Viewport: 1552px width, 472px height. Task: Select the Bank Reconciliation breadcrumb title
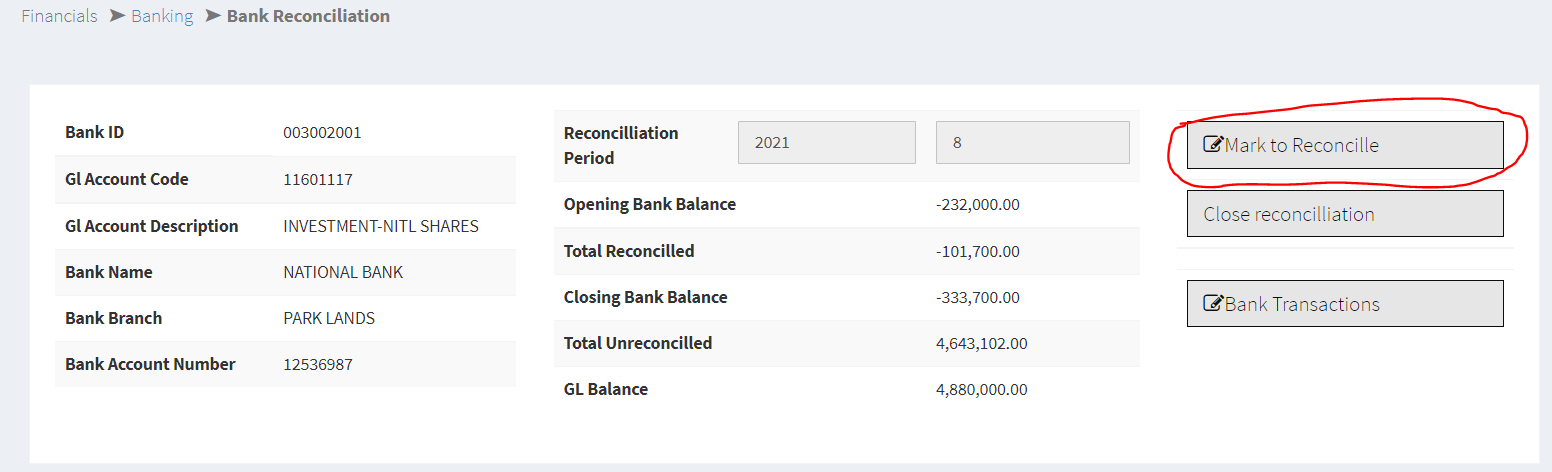click(x=308, y=16)
